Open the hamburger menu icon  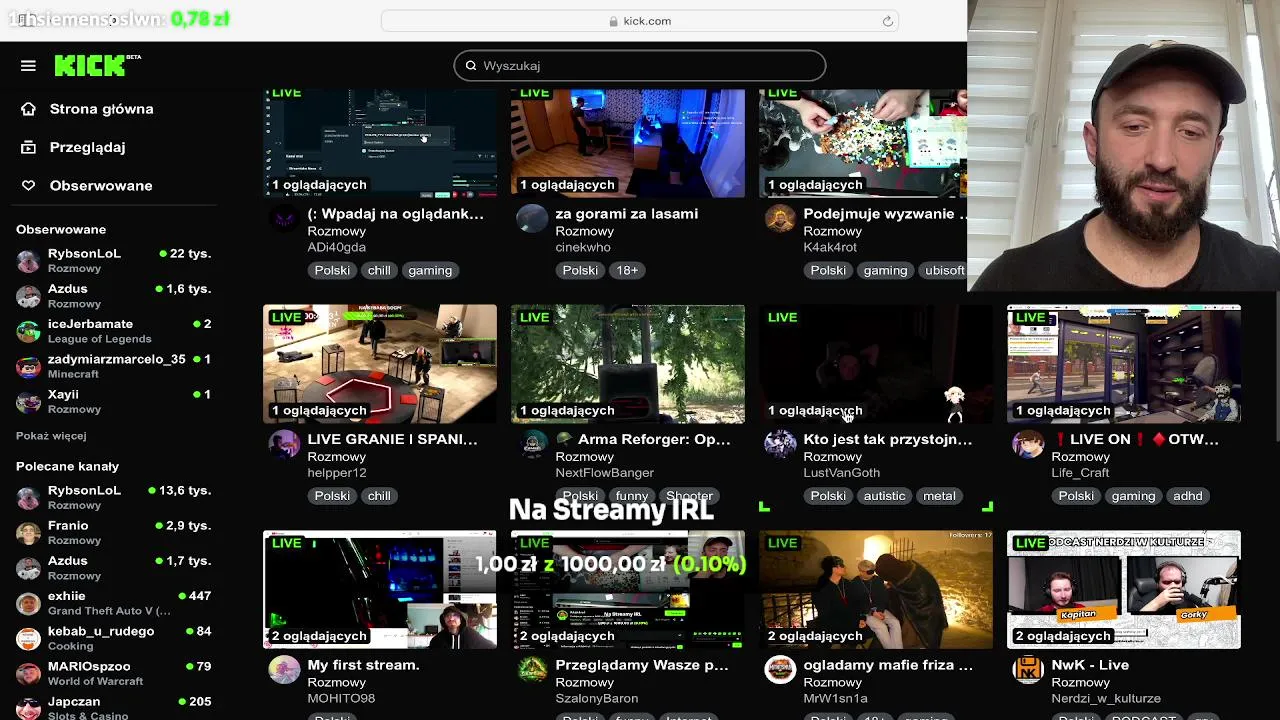[x=28, y=66]
